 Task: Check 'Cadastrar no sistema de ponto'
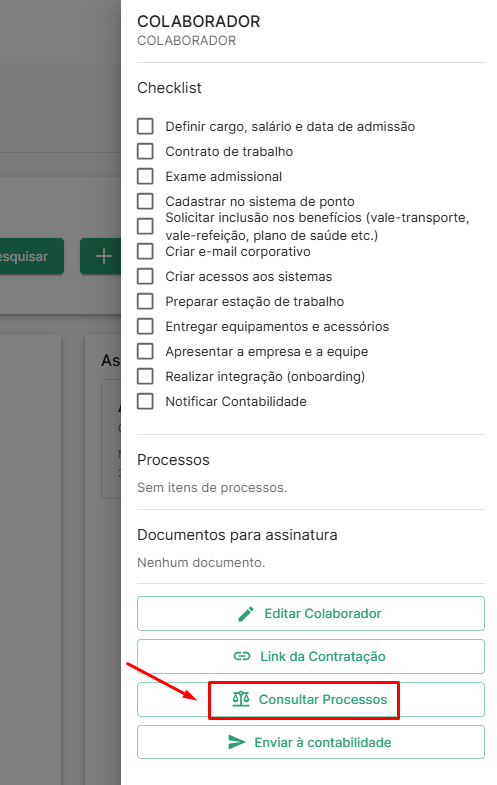click(145, 201)
